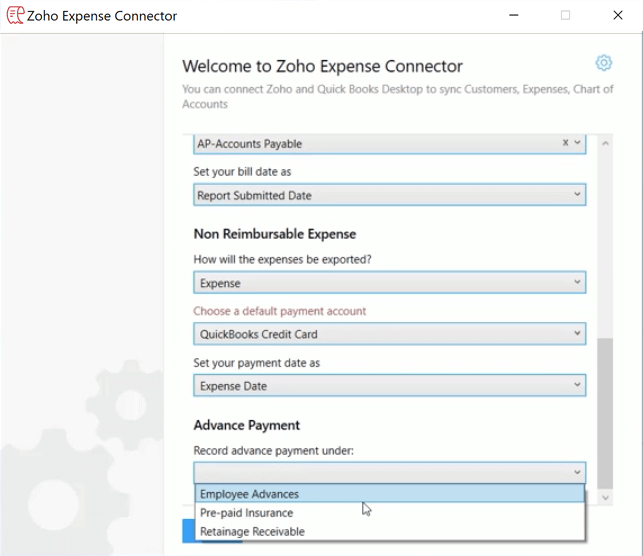Close the Zoho Expense Connector window

618,16
